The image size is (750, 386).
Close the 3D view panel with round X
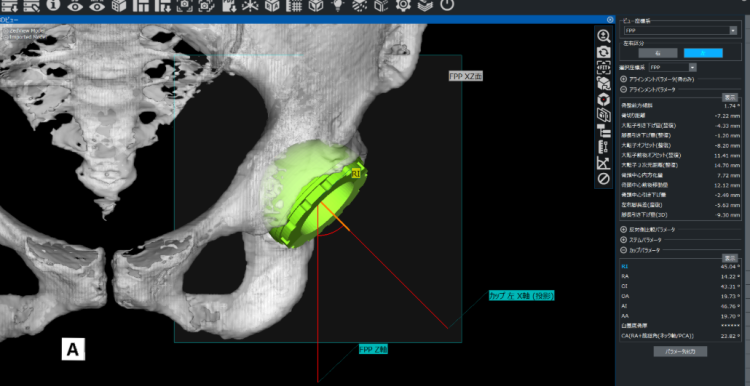pos(610,20)
